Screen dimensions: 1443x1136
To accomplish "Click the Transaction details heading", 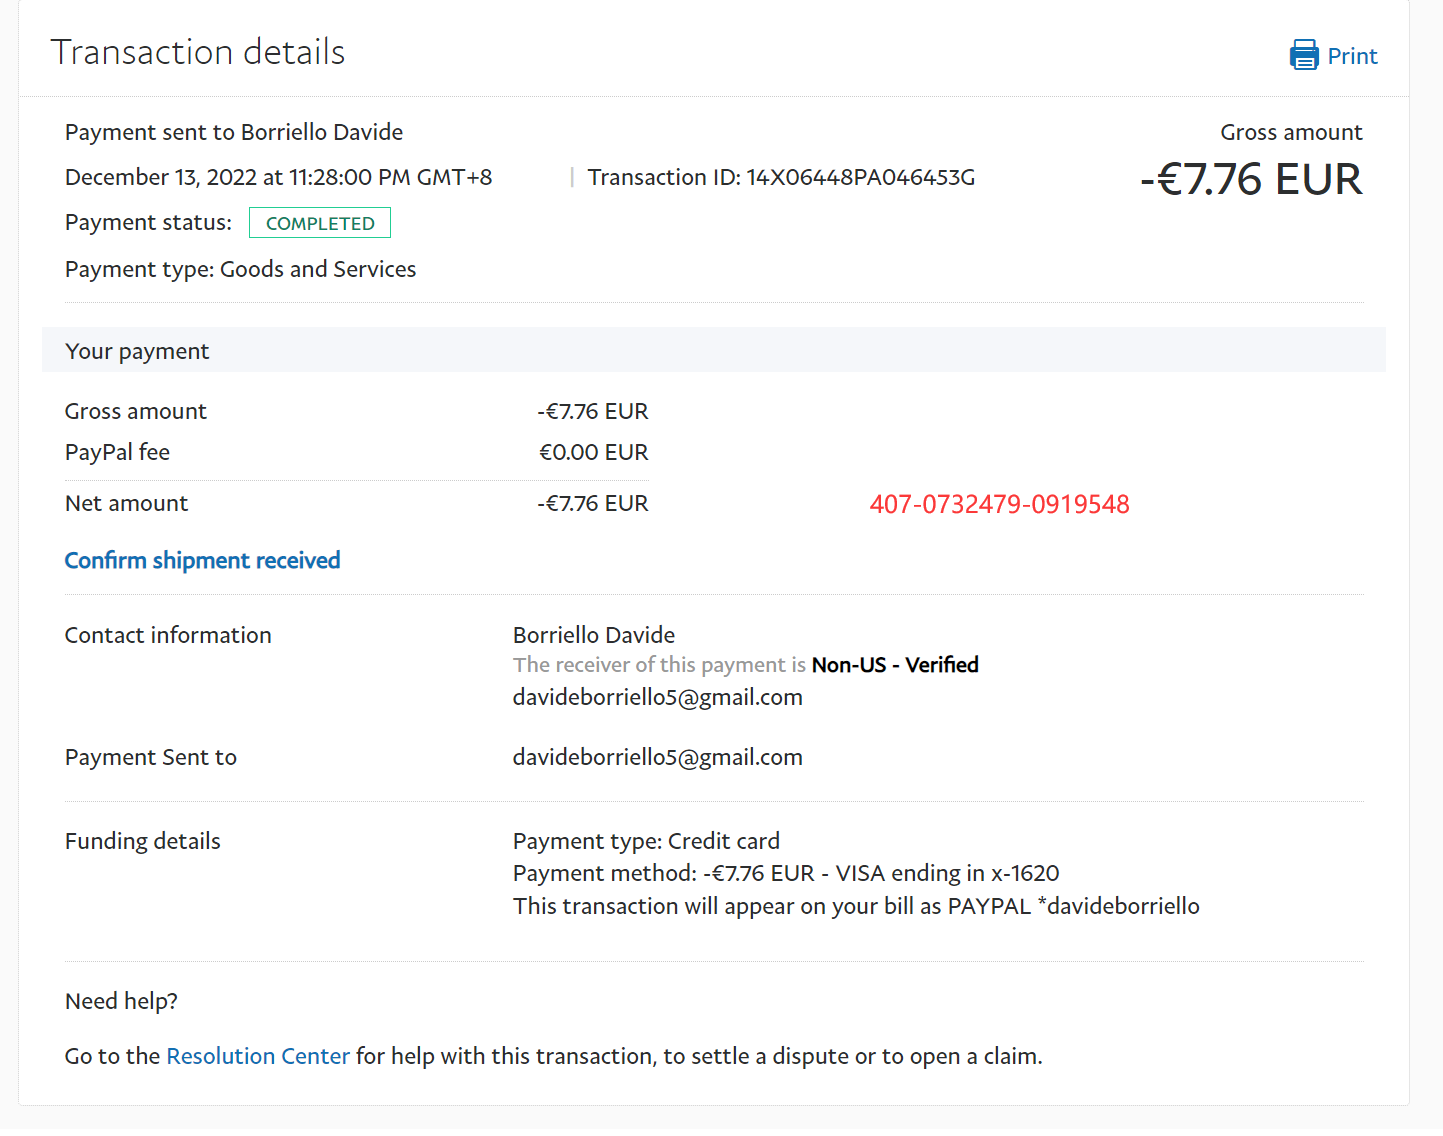I will tap(198, 52).
